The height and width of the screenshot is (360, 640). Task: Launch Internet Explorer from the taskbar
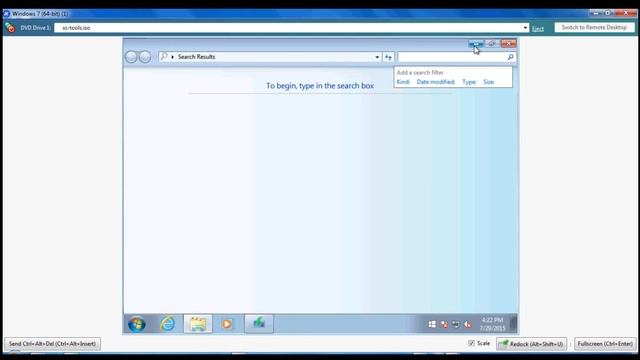click(167, 324)
